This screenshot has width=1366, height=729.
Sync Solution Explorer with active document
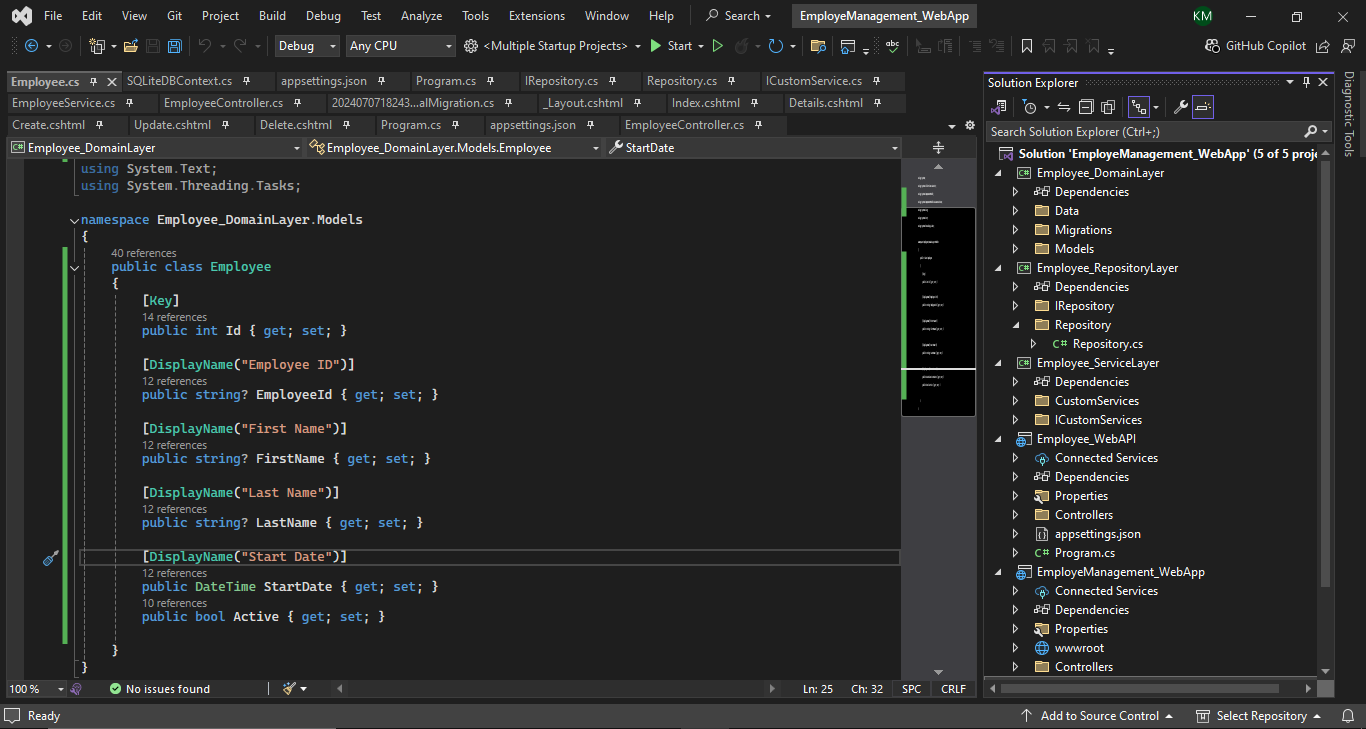coord(1064,106)
